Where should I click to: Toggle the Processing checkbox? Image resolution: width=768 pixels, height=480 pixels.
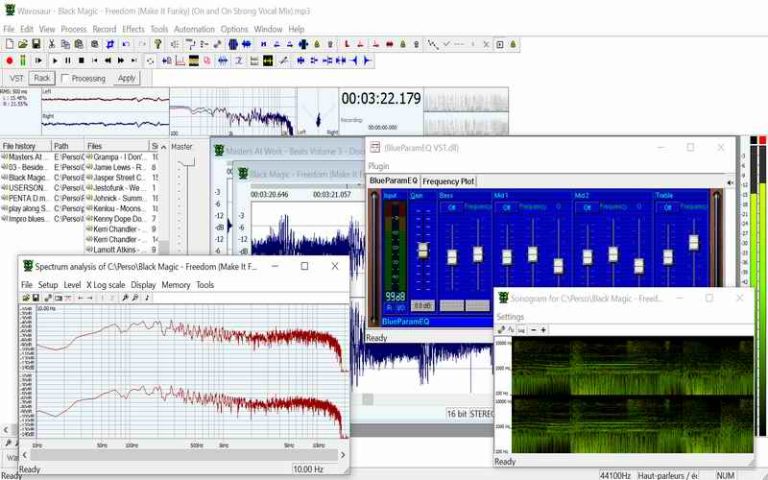click(x=64, y=78)
